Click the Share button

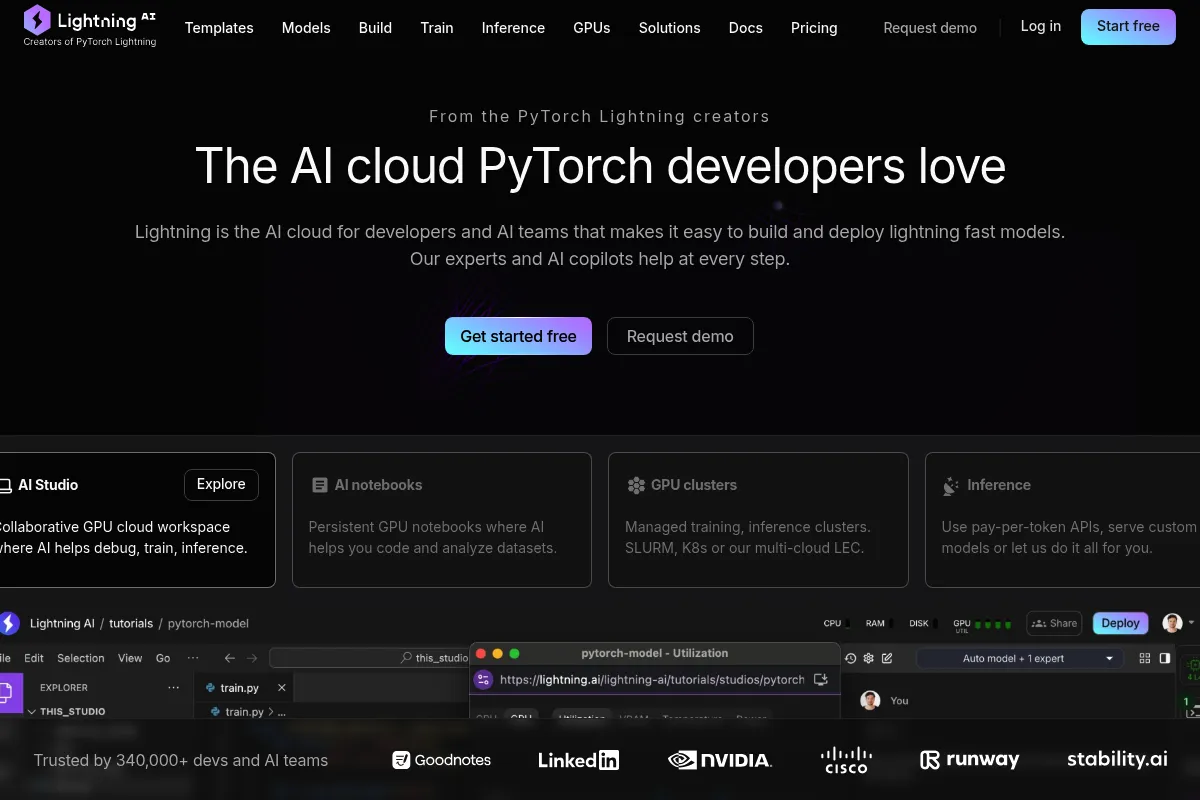pyautogui.click(x=1054, y=623)
